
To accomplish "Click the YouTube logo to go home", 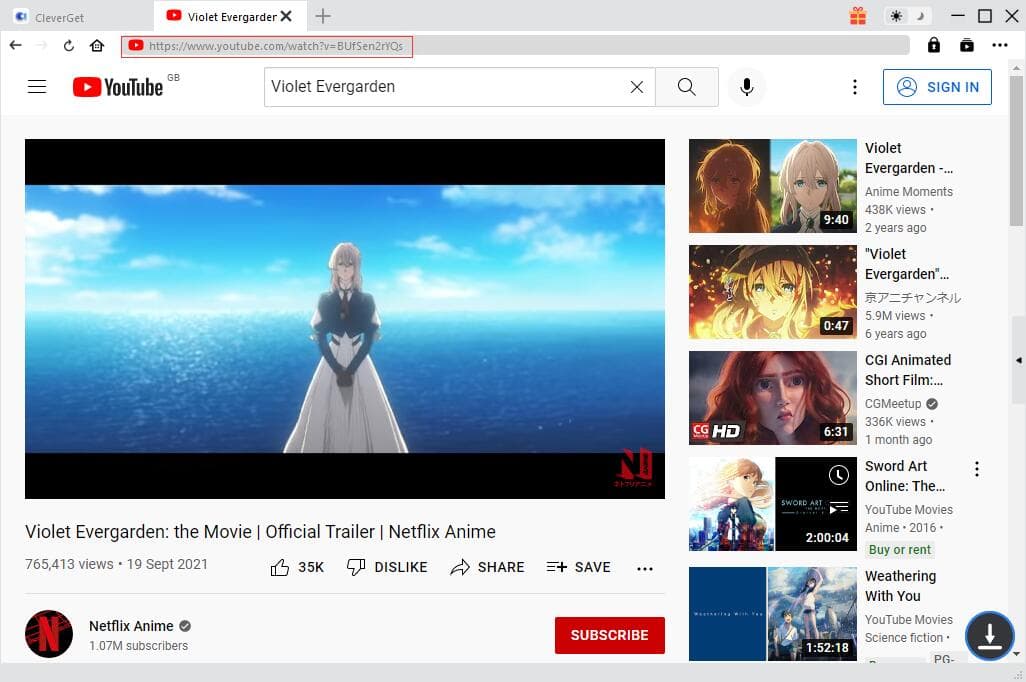I will point(119,87).
